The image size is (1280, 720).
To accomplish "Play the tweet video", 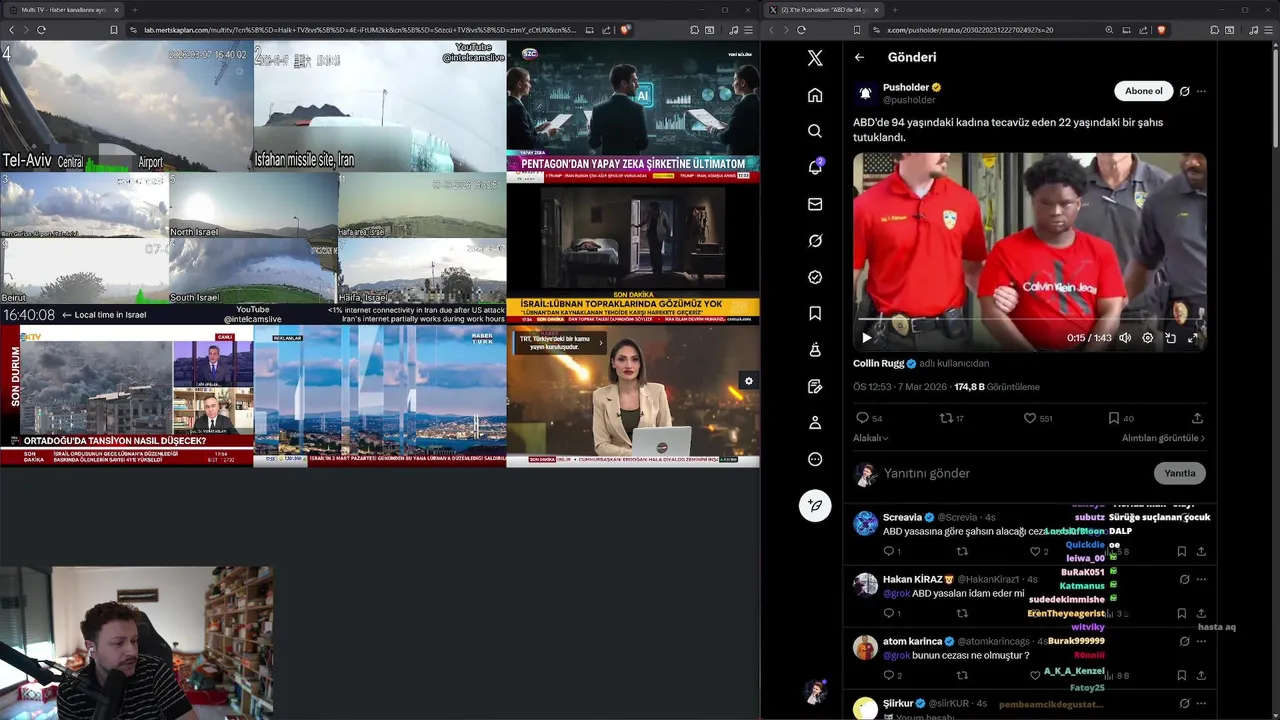I will tap(866, 338).
